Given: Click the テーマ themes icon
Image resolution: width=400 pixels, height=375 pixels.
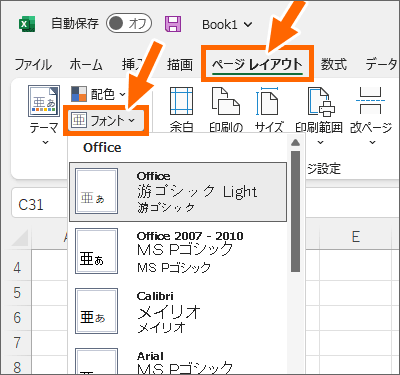Looking at the screenshot, I should tap(44, 101).
